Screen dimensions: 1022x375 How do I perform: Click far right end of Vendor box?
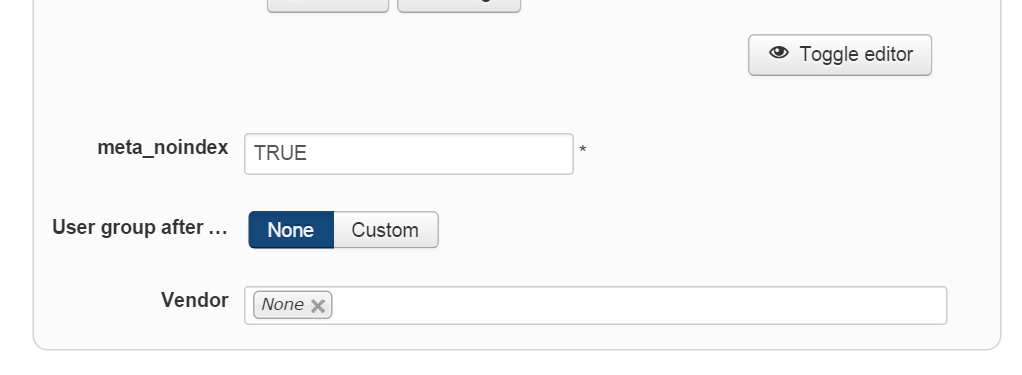coord(932,305)
